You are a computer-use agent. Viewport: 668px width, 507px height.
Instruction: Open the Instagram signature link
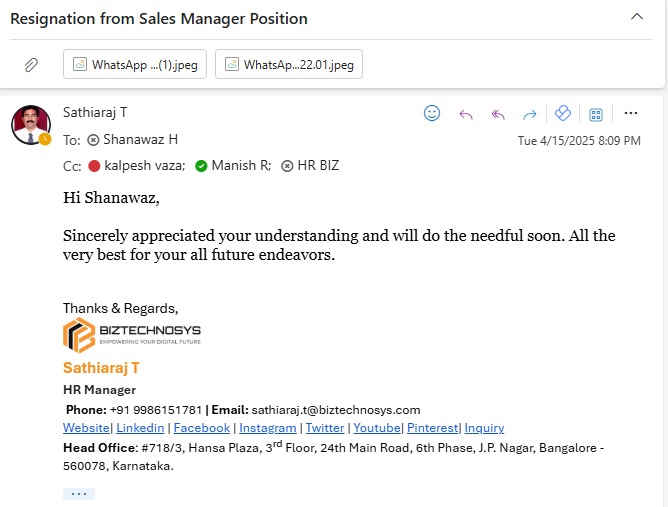pos(267,427)
